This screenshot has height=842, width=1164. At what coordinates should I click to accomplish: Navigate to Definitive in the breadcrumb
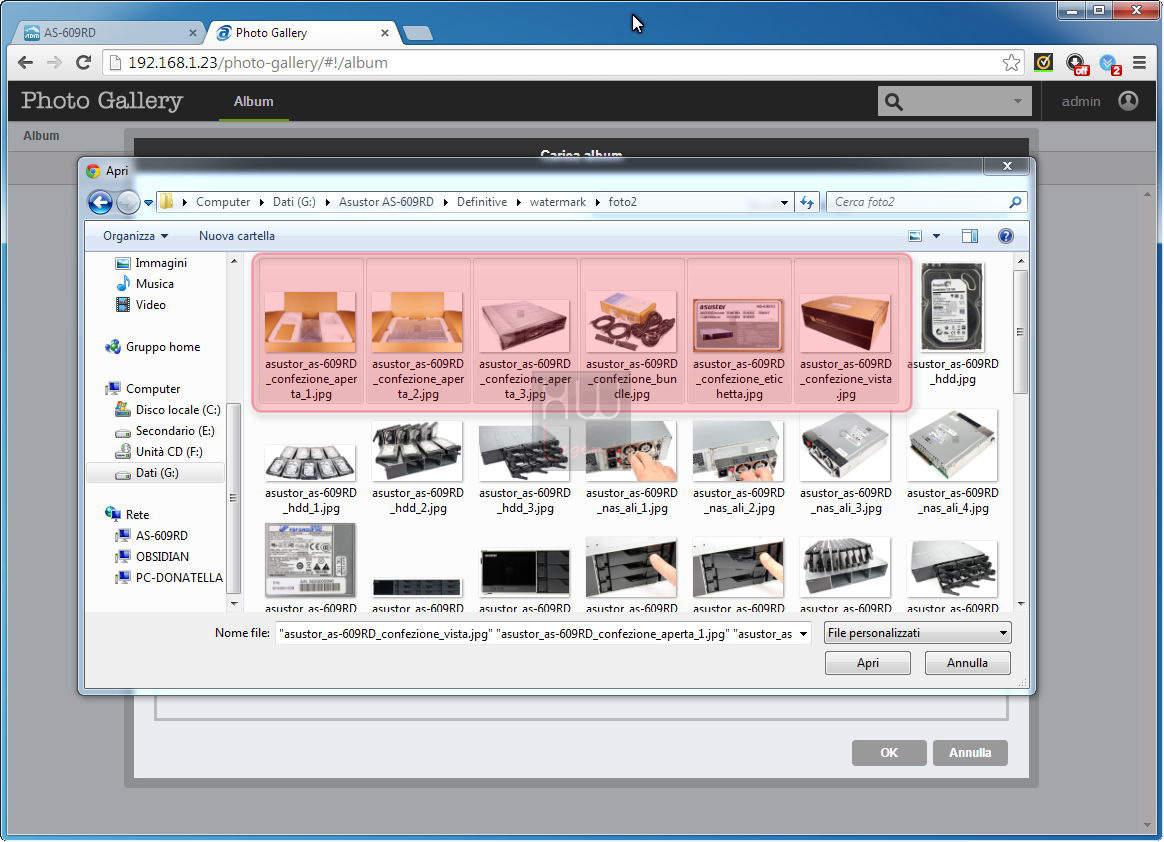tap(482, 202)
